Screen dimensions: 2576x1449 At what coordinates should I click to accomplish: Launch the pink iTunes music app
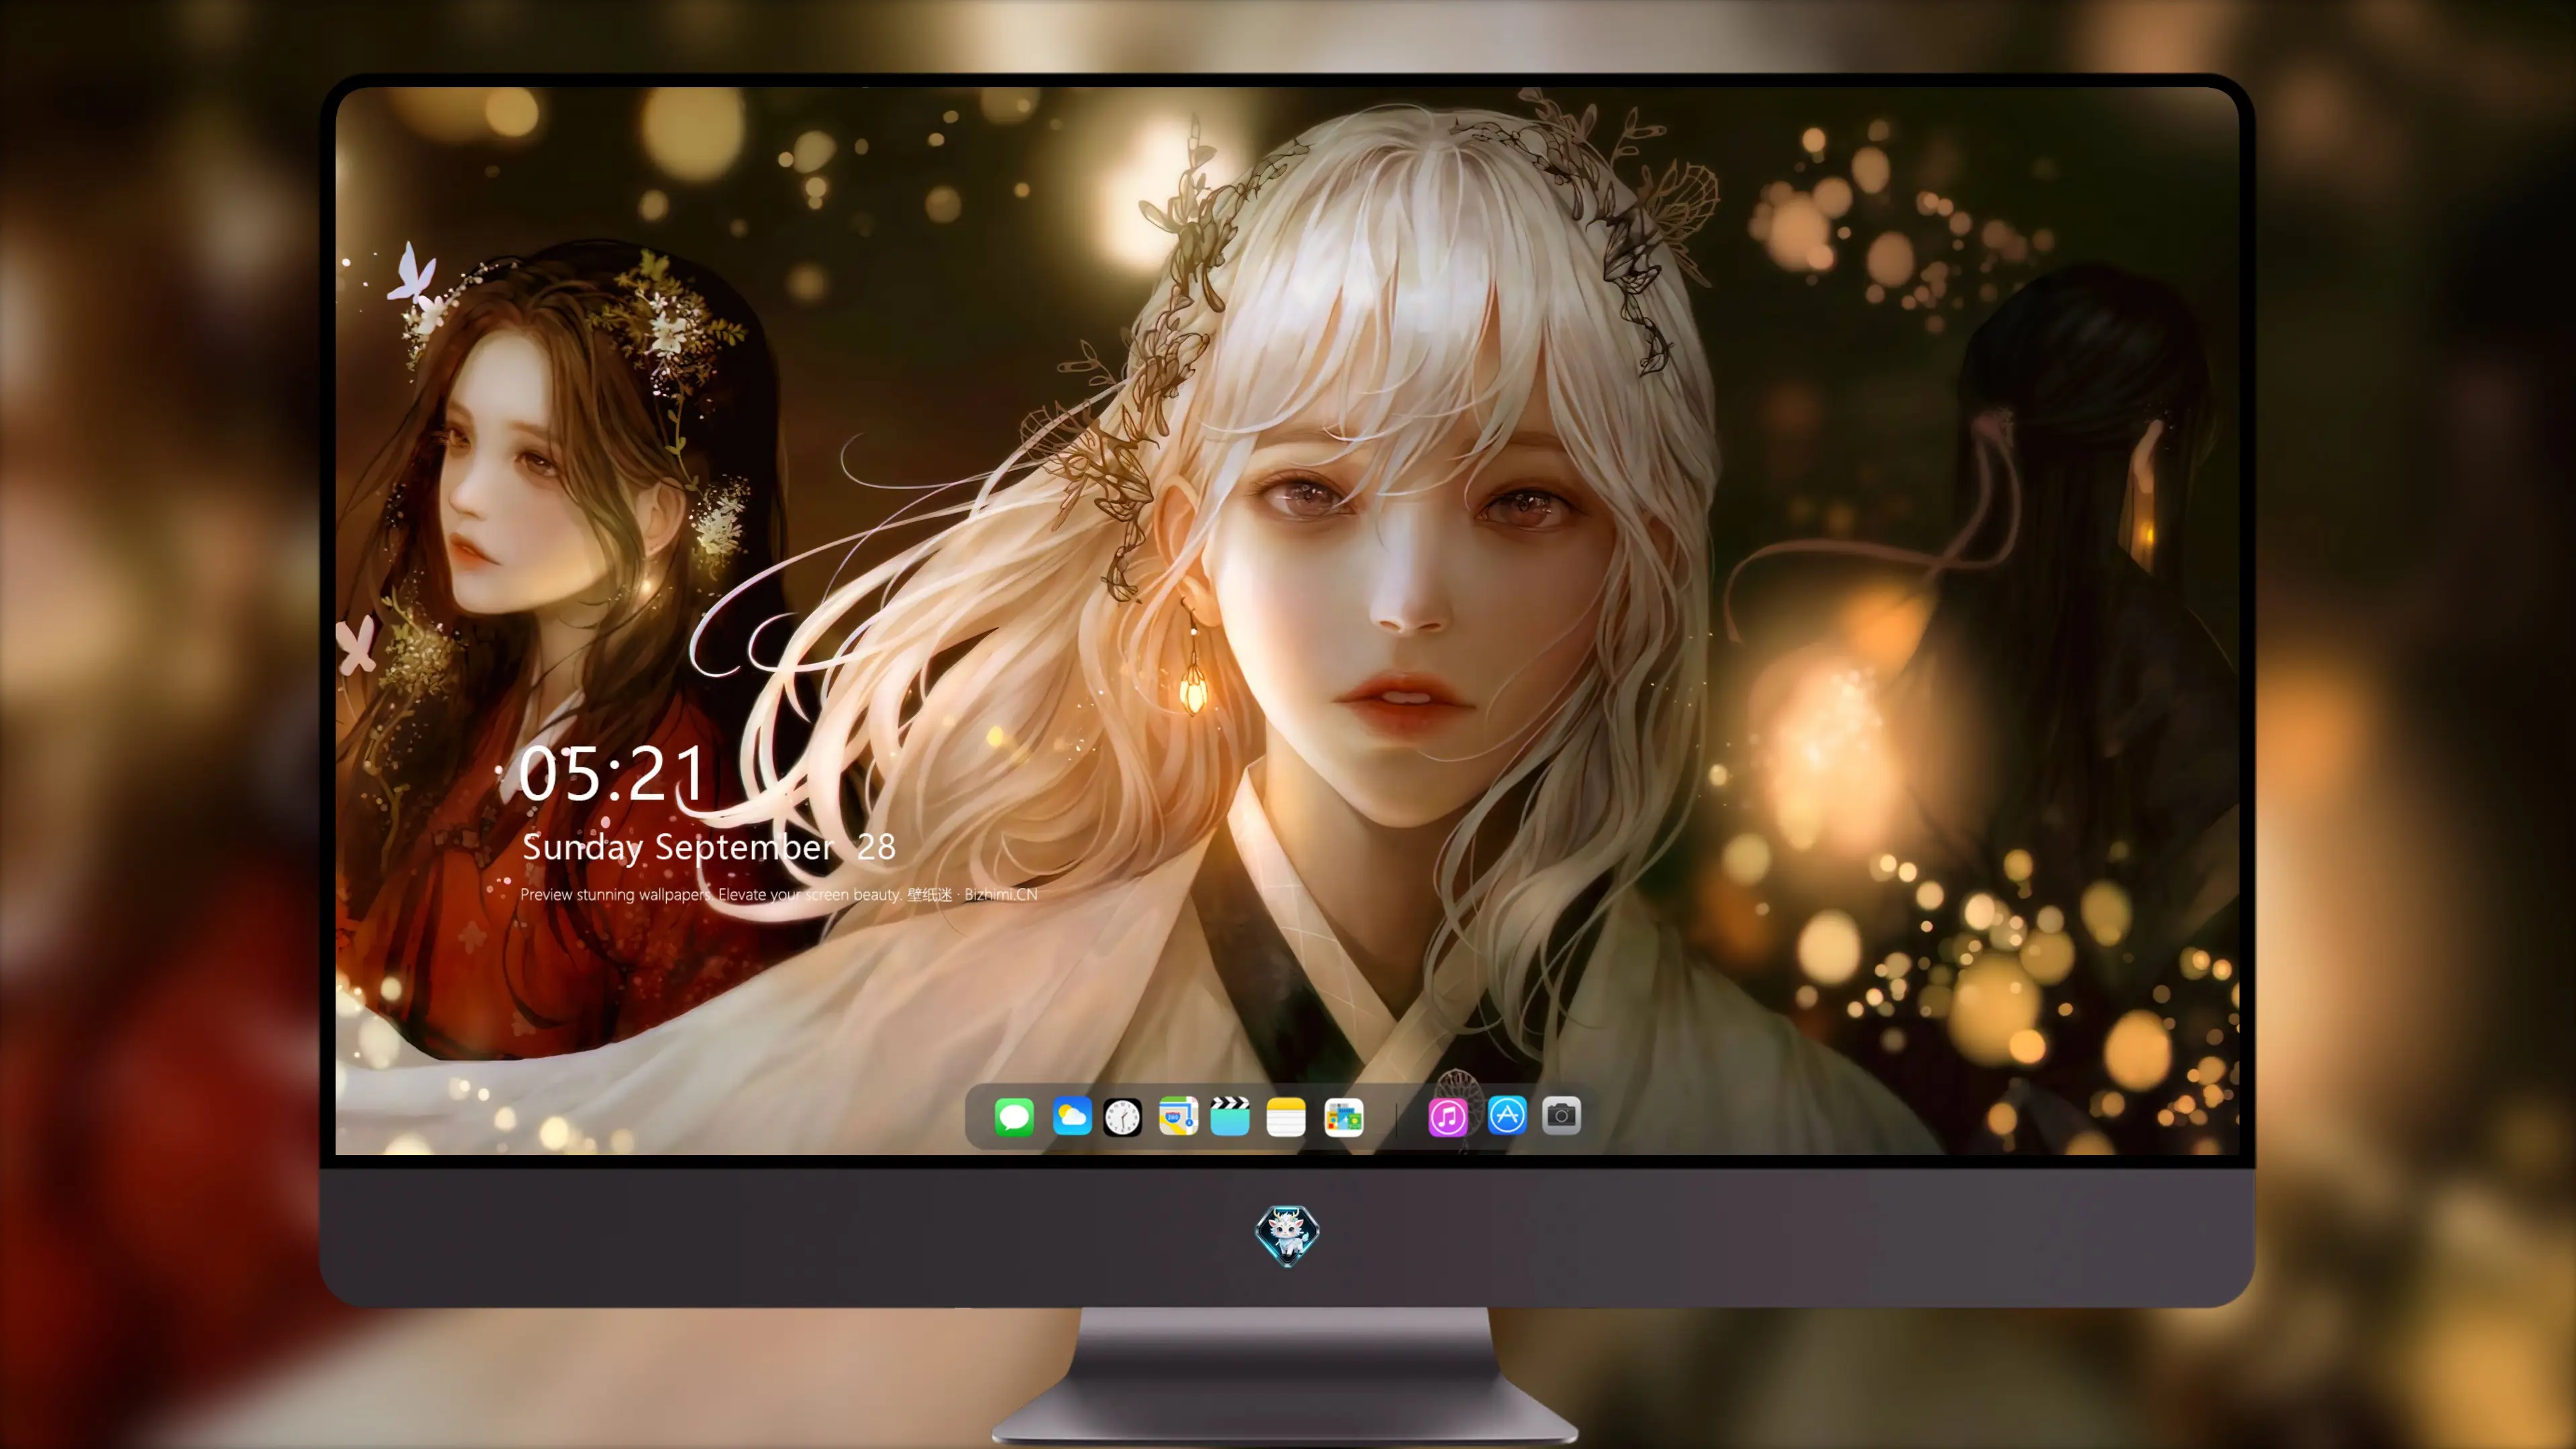[1448, 1116]
